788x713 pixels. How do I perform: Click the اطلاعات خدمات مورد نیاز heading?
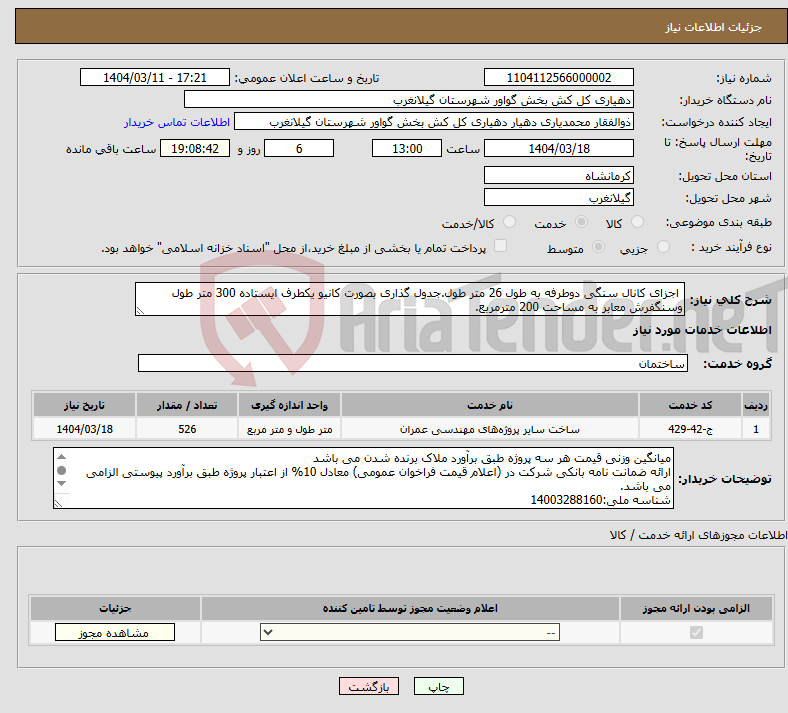coord(702,330)
